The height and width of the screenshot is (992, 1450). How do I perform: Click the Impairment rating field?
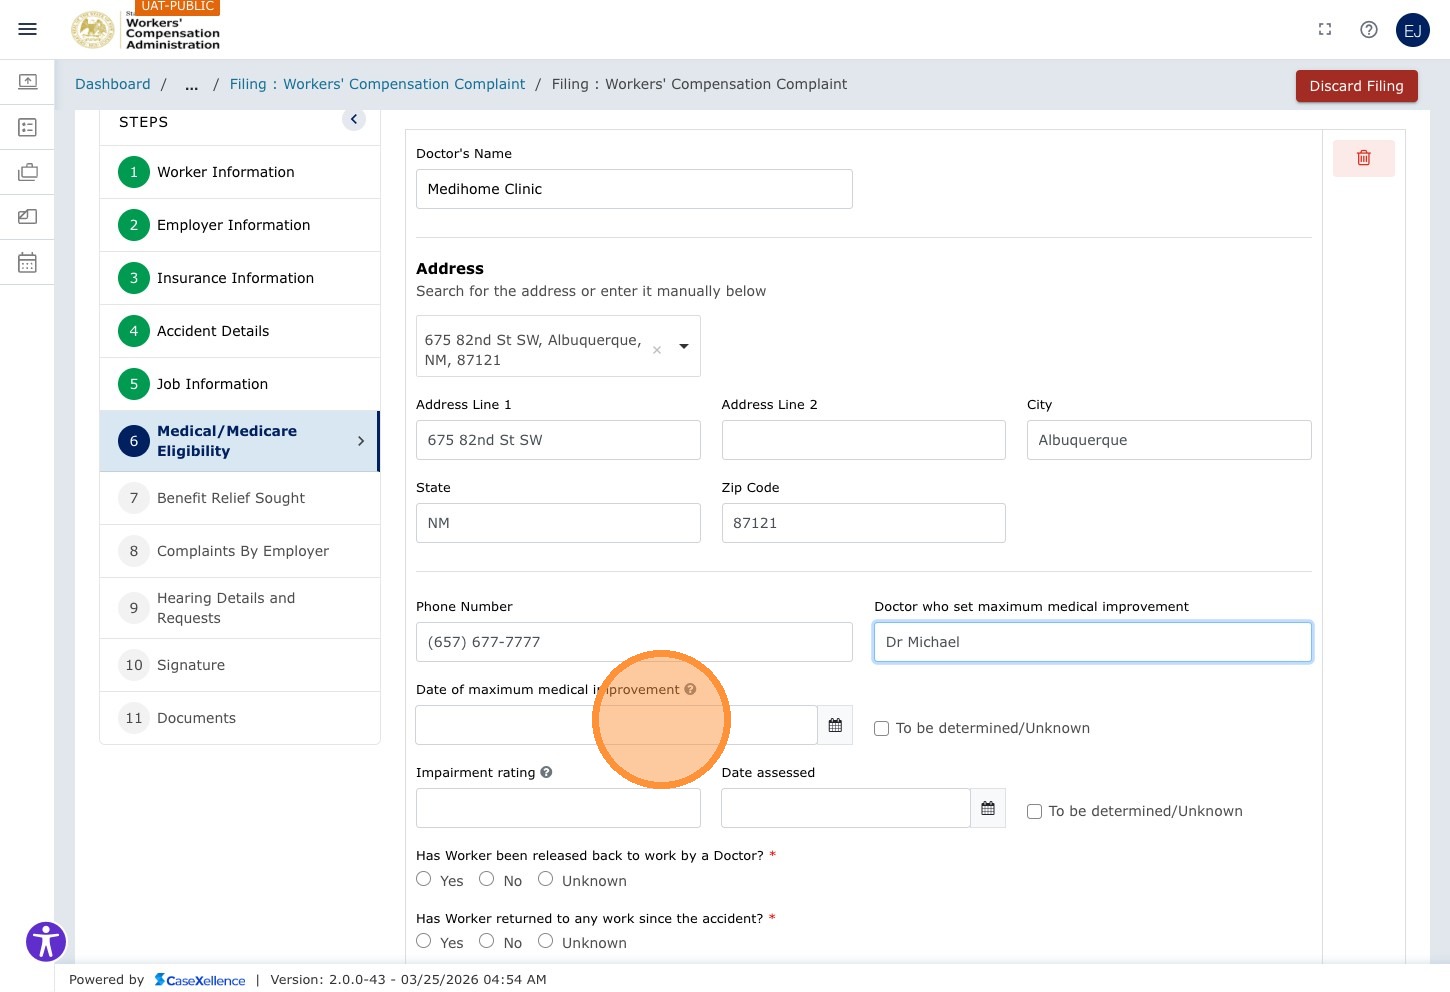(558, 808)
